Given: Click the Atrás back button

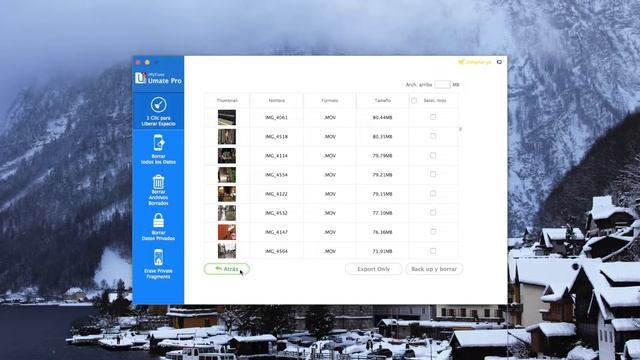Looking at the screenshot, I should click(227, 269).
